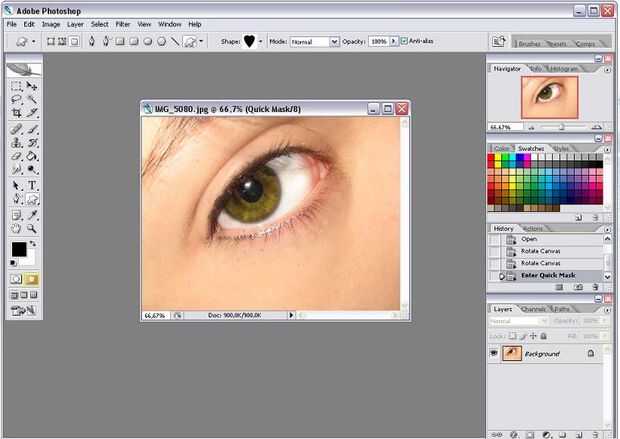Select the Crop tool
620x439 pixels.
(16, 113)
